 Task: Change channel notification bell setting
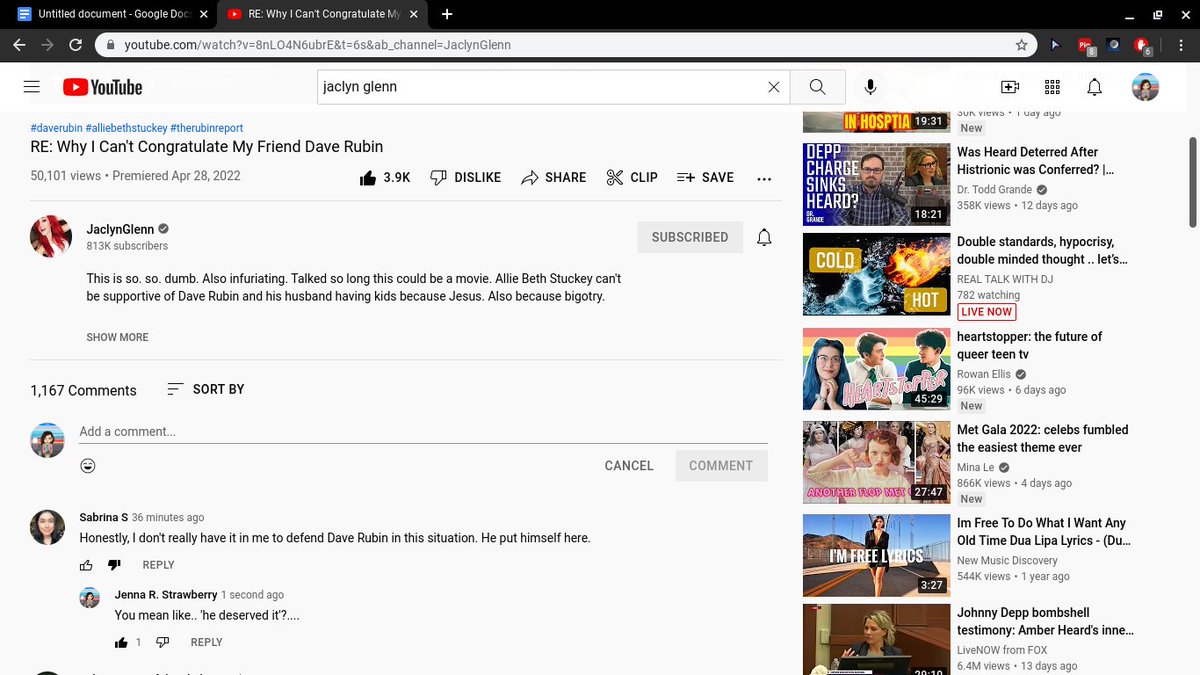[x=764, y=237]
